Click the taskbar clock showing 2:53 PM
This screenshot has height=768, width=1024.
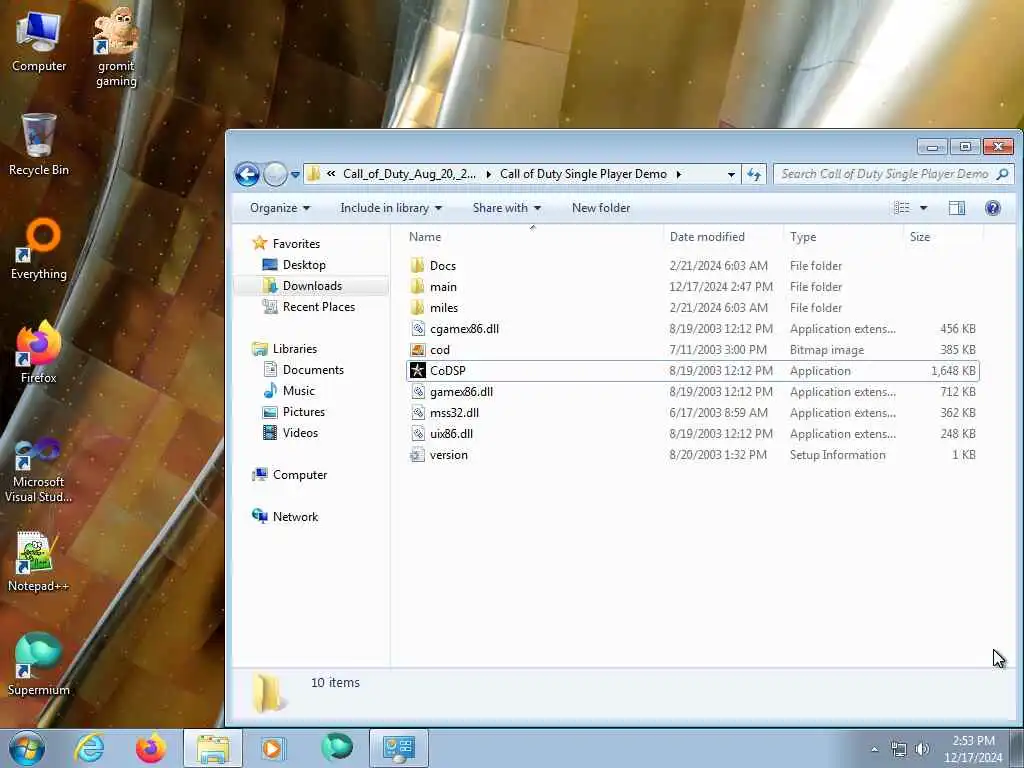click(x=973, y=749)
